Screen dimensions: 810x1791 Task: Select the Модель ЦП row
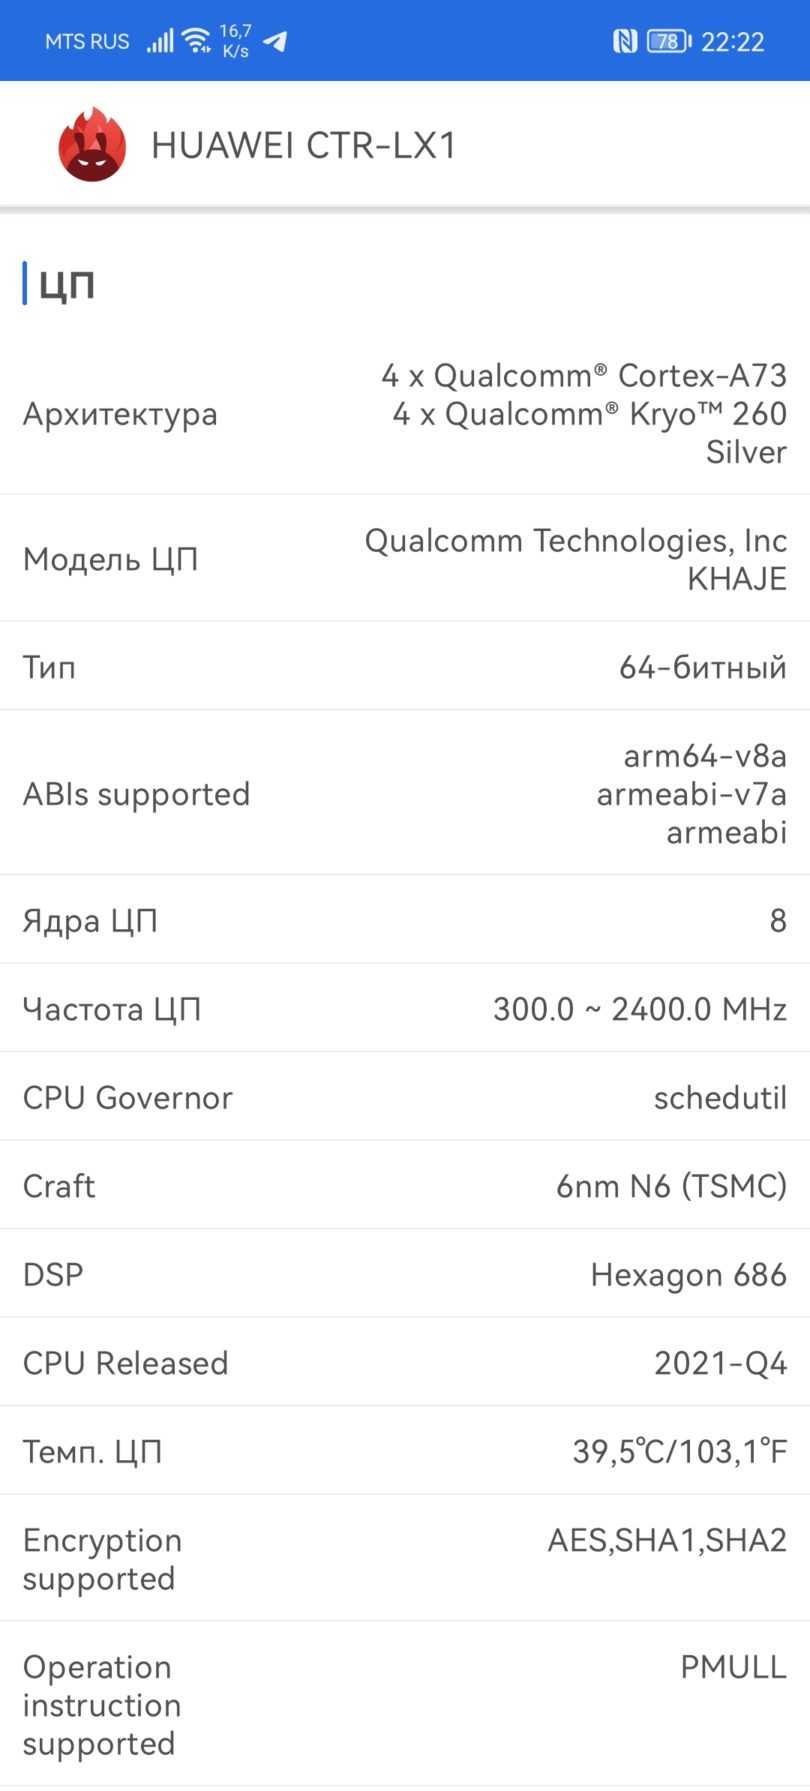pyautogui.click(x=405, y=559)
